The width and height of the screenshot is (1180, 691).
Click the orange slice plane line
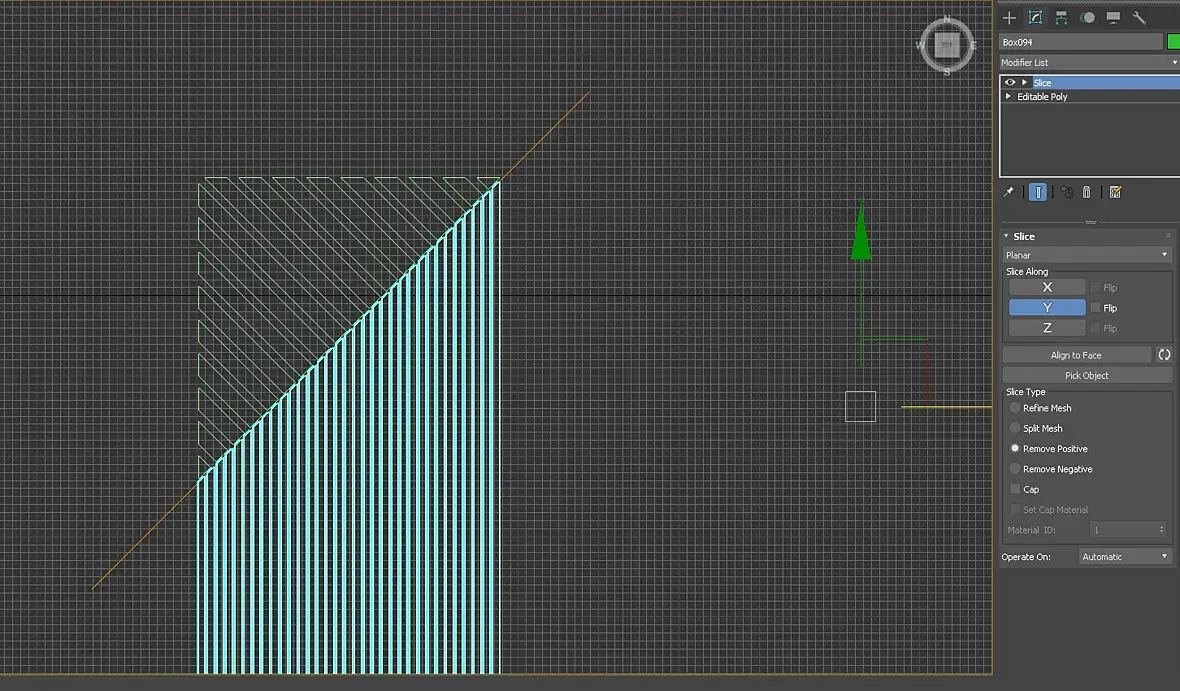[x=545, y=135]
